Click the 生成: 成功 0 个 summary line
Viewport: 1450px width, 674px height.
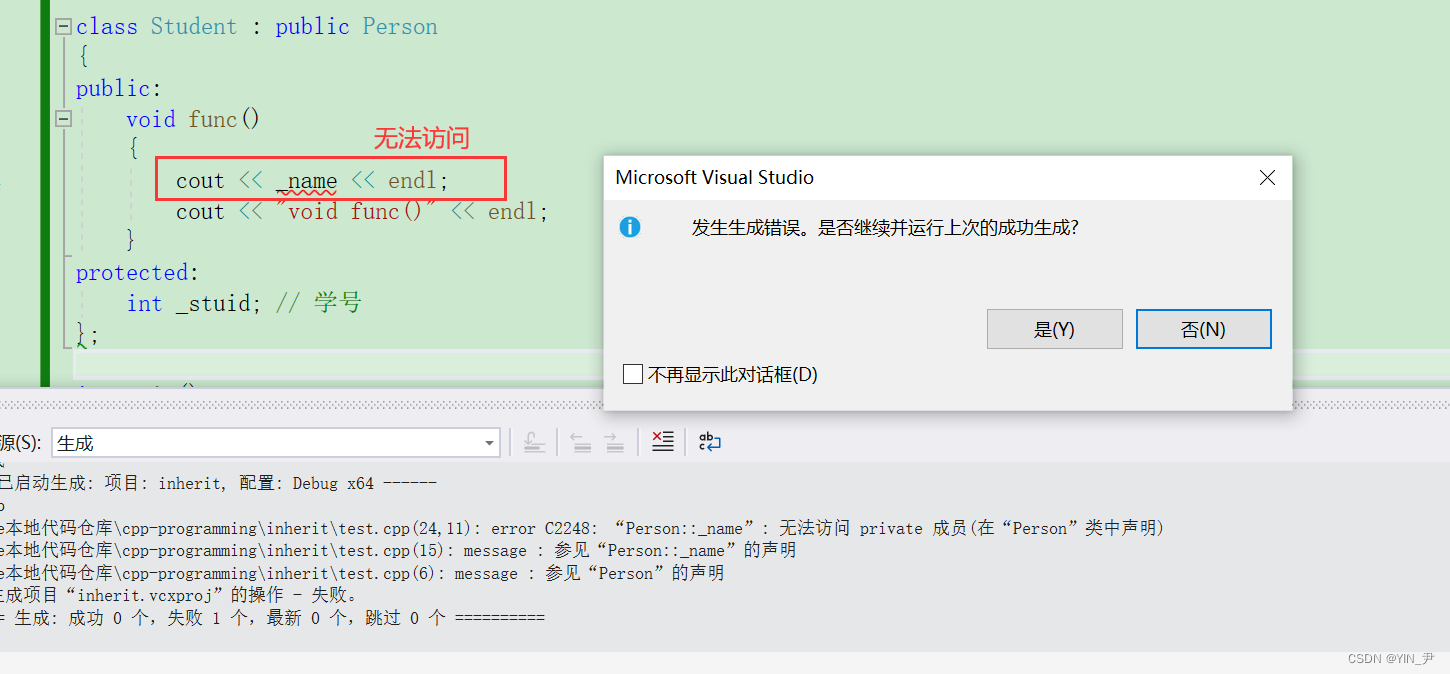pos(272,618)
